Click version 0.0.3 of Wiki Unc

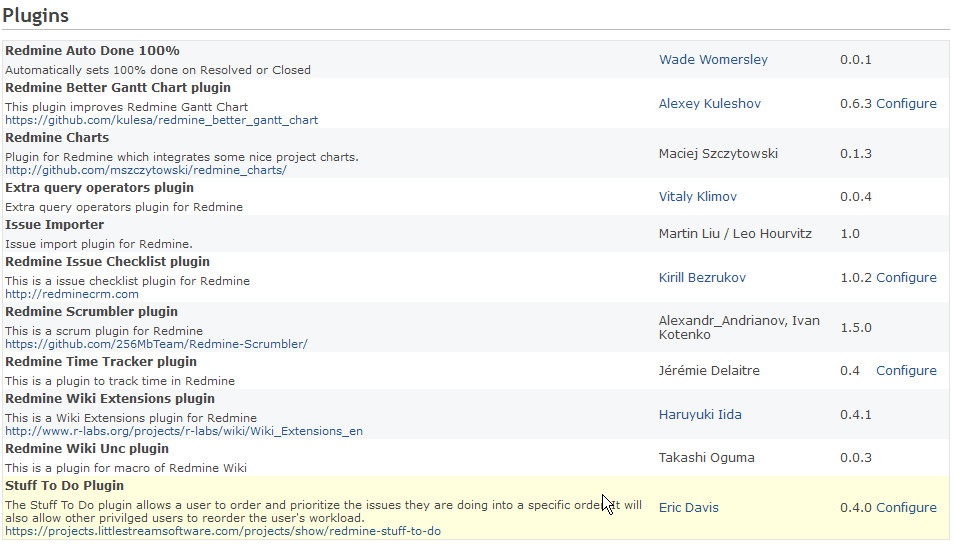(x=855, y=457)
